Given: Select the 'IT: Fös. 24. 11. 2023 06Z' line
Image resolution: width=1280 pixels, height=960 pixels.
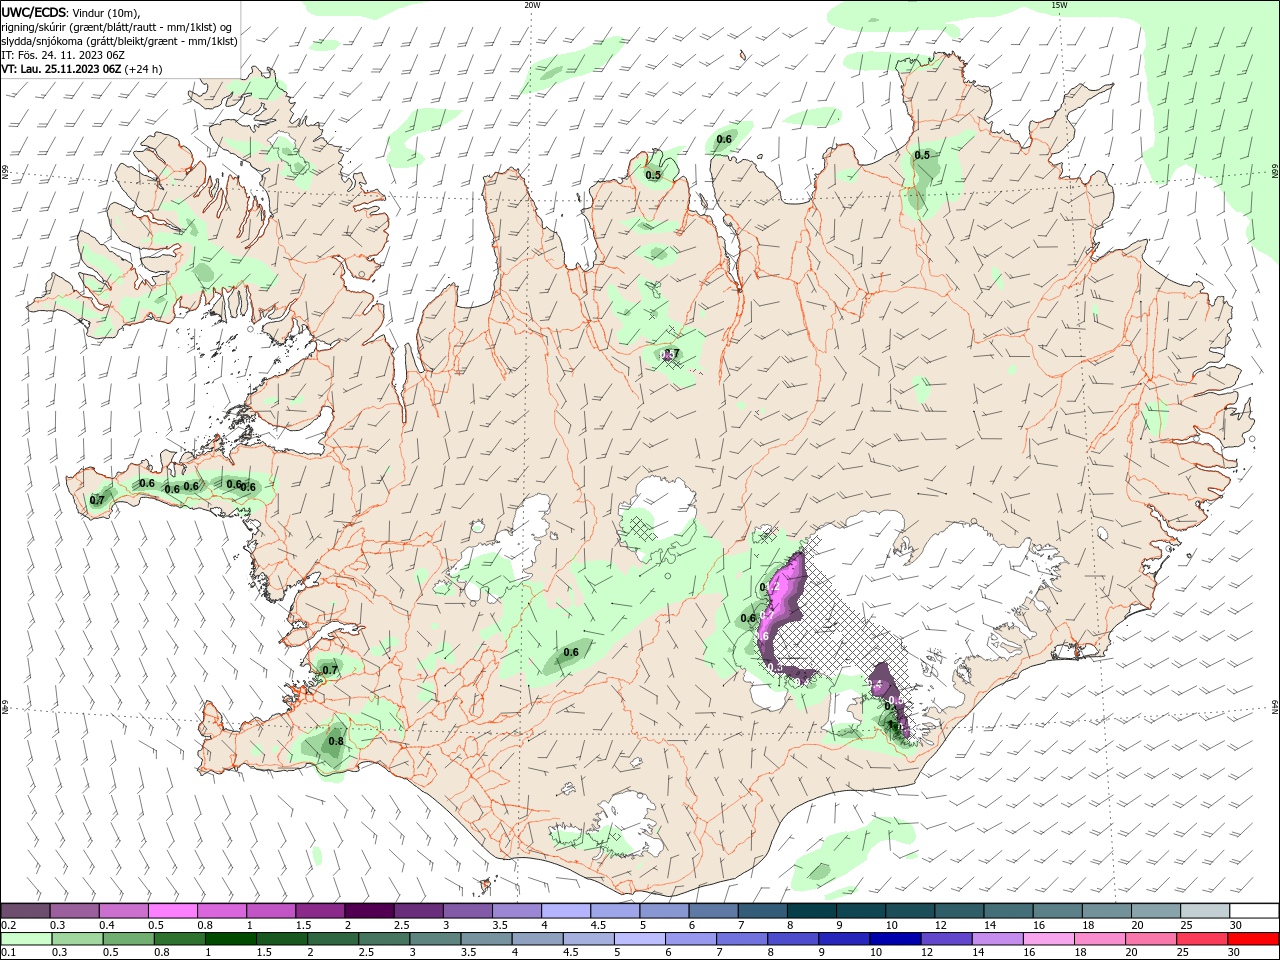Looking at the screenshot, I should click(62, 55).
